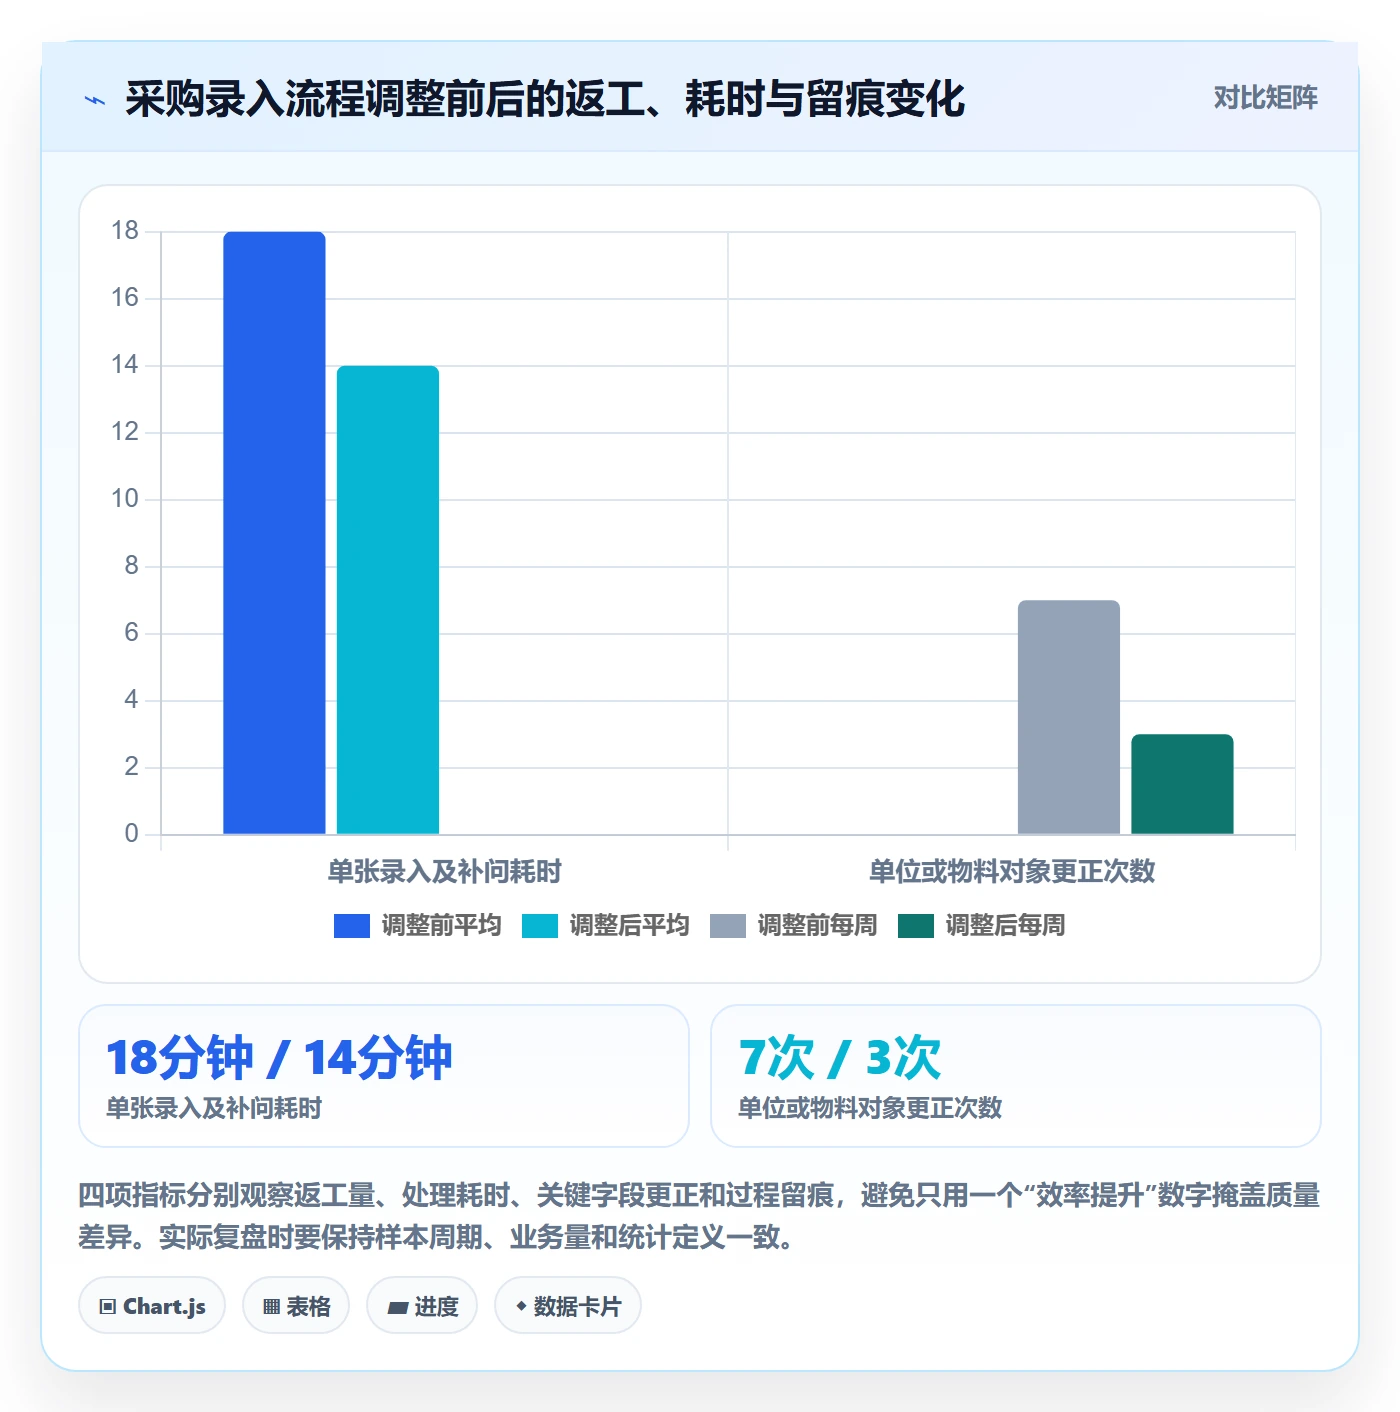1400x1412 pixels.
Task: Click the 对比矩阵 label in header
Action: pos(1265,98)
